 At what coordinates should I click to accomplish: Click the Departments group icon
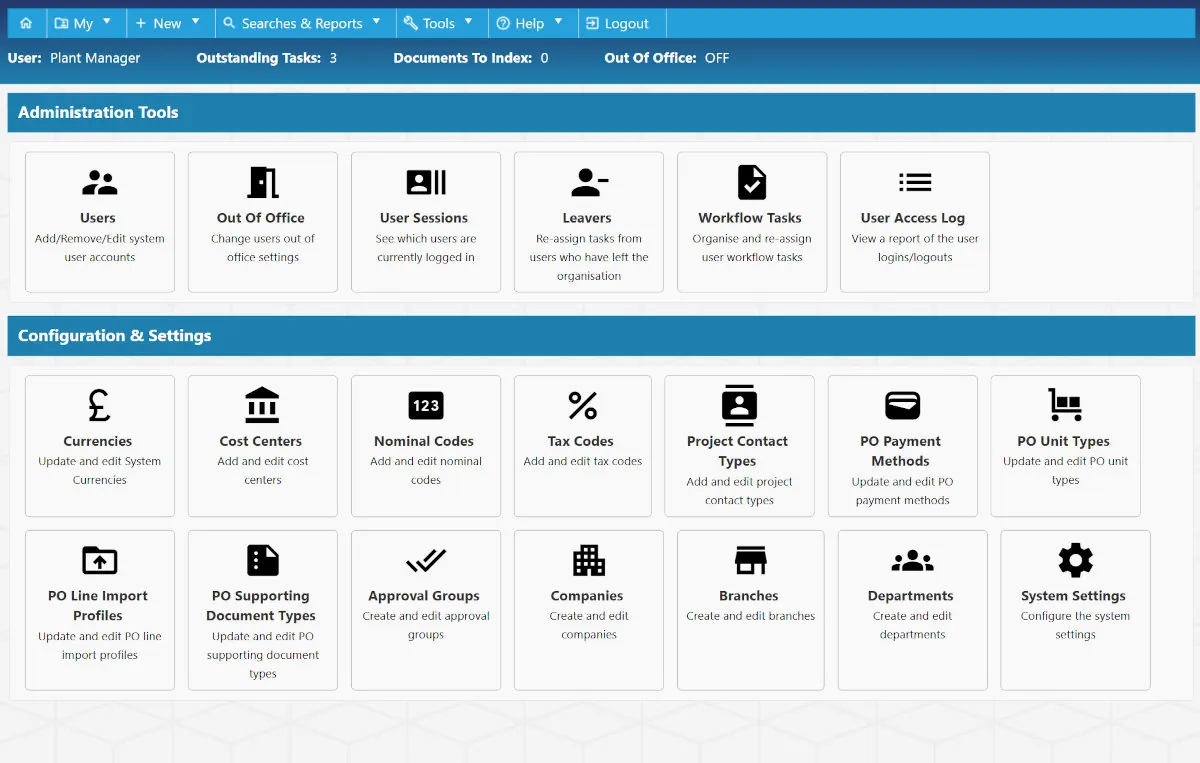912,561
